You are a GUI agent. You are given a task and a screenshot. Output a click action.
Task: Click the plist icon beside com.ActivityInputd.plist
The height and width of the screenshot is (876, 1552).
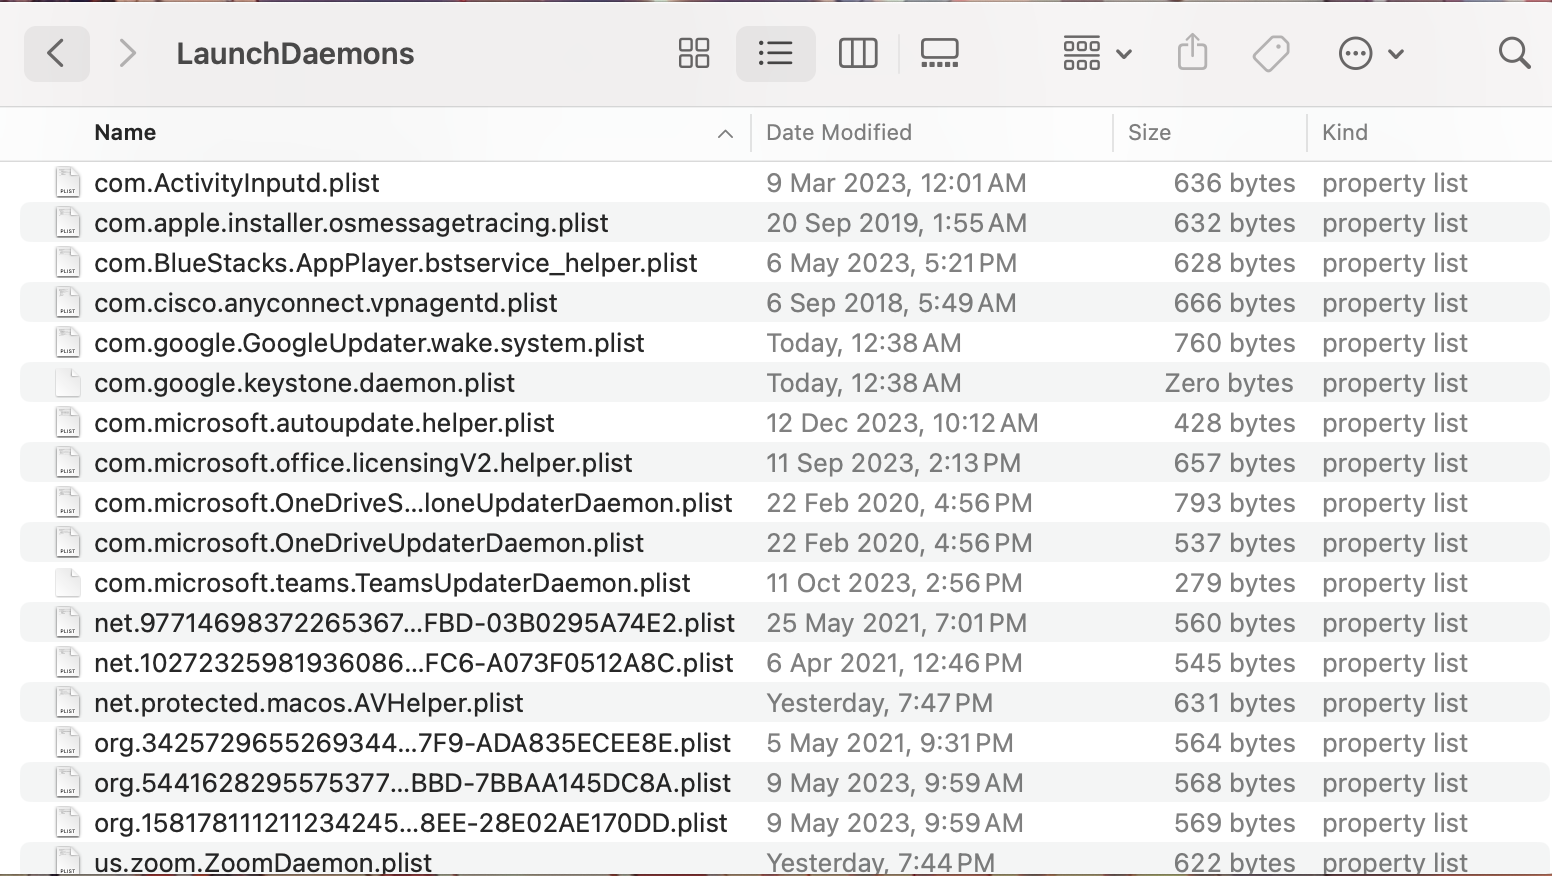coord(66,182)
